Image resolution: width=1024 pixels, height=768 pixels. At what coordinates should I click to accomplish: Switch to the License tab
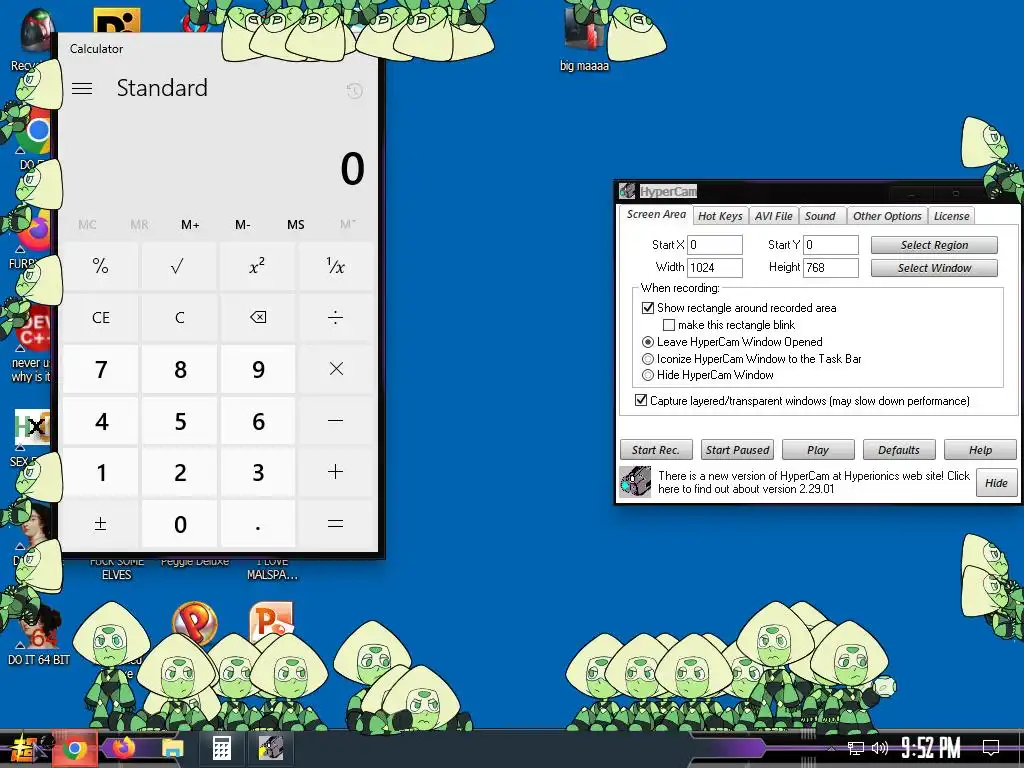pos(951,216)
